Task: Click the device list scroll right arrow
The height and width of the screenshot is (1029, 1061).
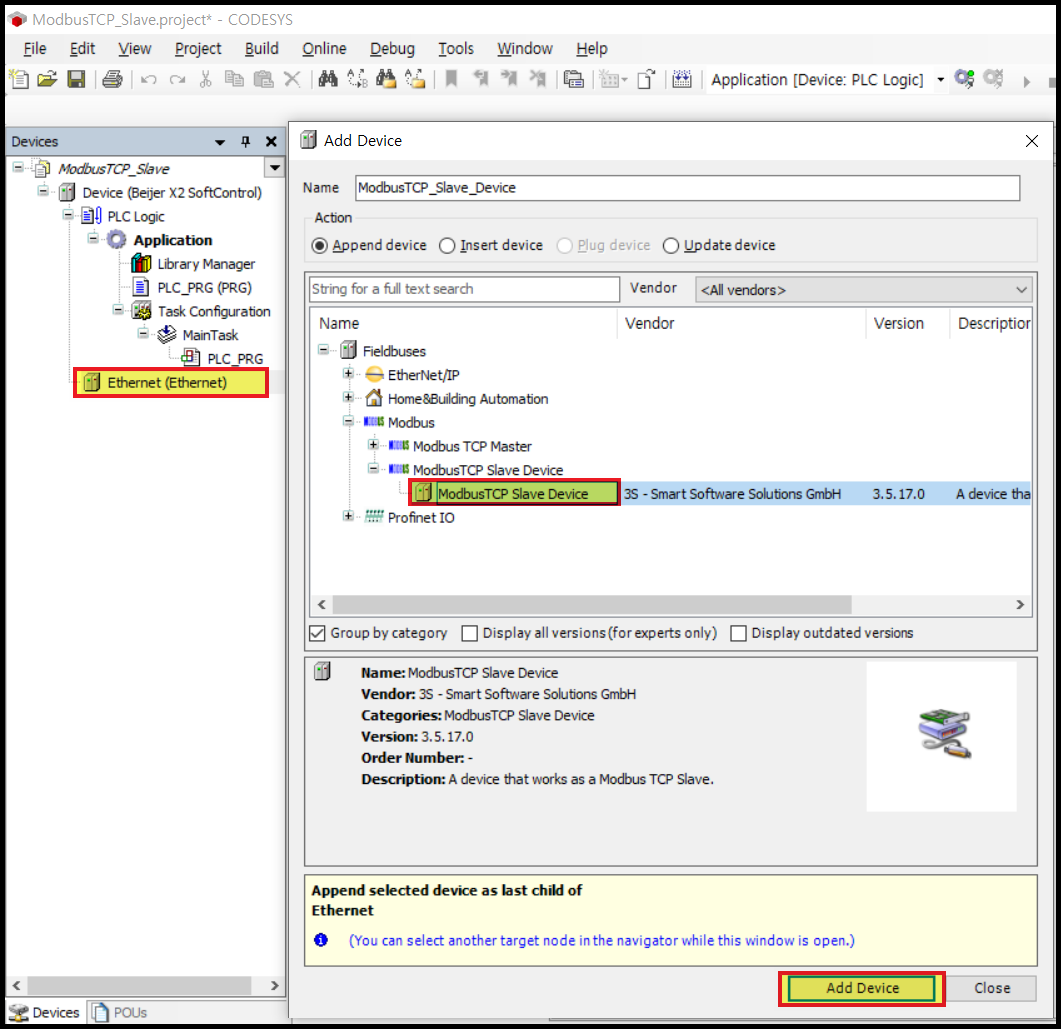Action: tap(1020, 604)
